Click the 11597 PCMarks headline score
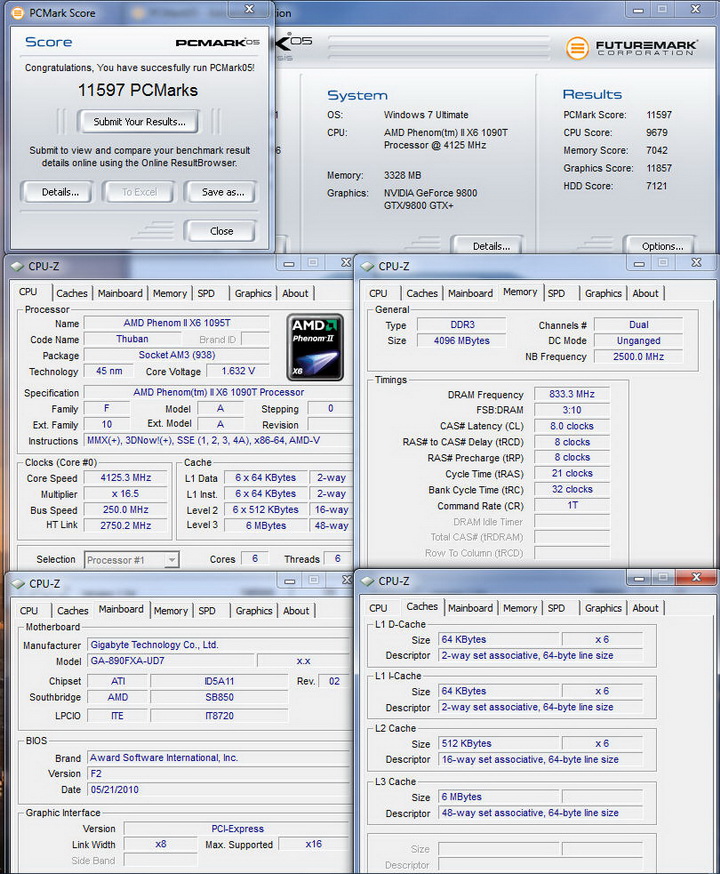720x874 pixels. [138, 90]
